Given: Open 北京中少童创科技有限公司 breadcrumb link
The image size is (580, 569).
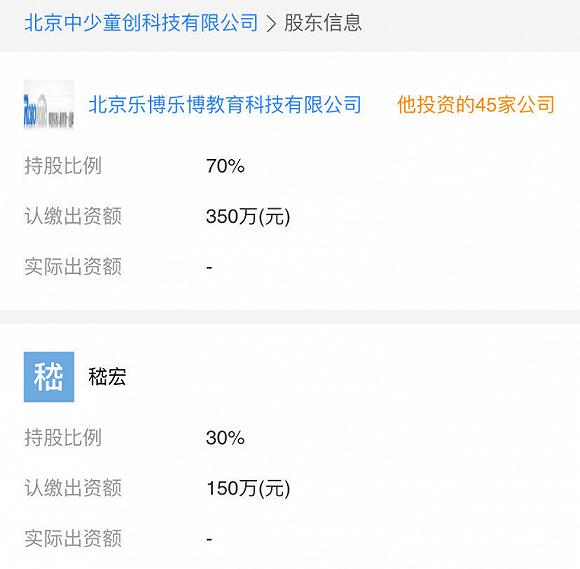Looking at the screenshot, I should pyautogui.click(x=141, y=23).
